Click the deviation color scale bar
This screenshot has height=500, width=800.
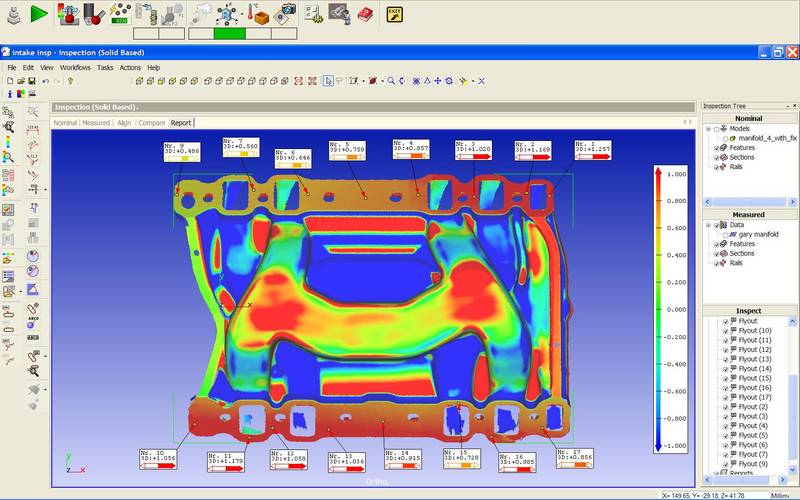(656, 310)
